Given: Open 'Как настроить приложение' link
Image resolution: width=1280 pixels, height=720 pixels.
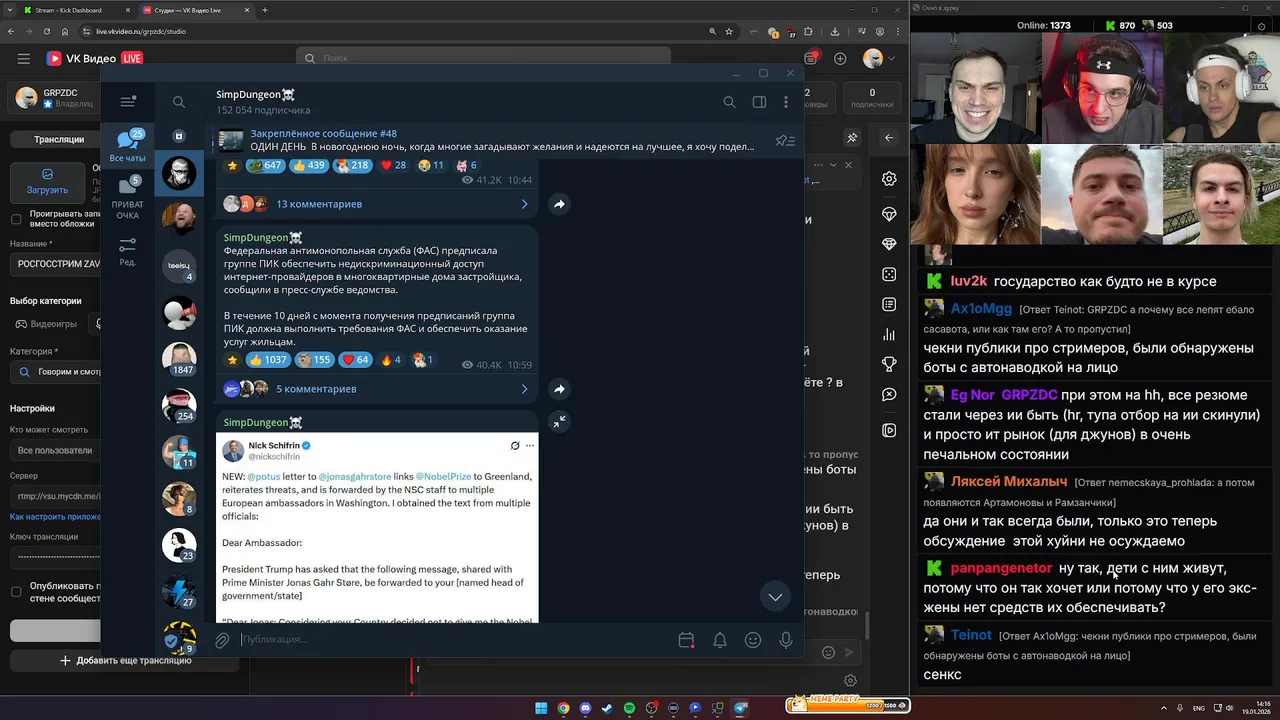Looking at the screenshot, I should coord(56,517).
